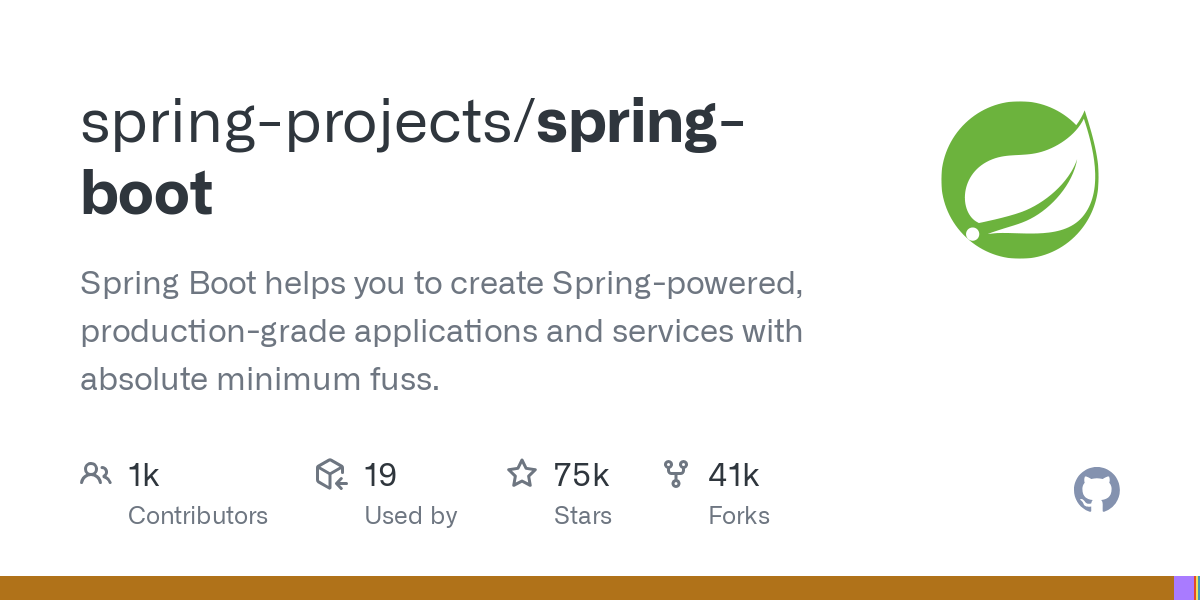Click the Used by label
The width and height of the screenshot is (1200, 600).
[410, 516]
